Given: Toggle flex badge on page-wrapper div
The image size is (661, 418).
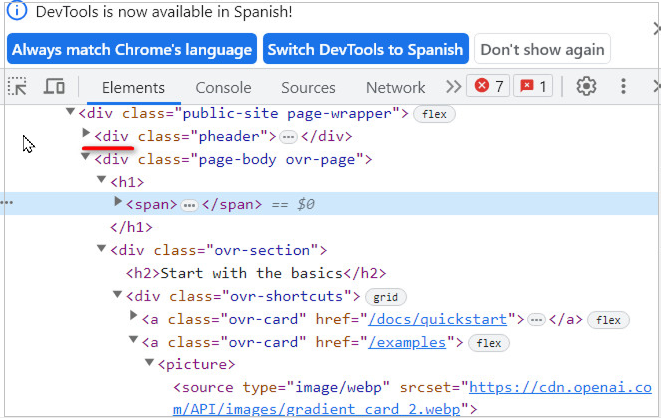Looking at the screenshot, I should [434, 114].
